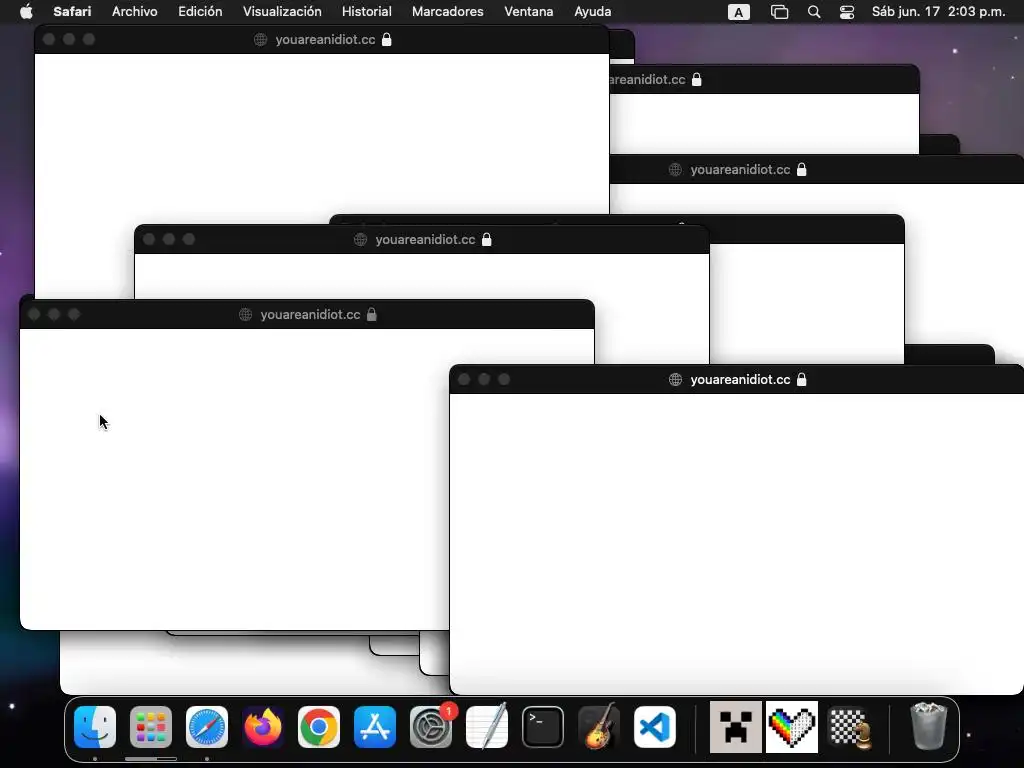Launch Firefox from the Dock
The image size is (1024, 768).
coord(263,727)
